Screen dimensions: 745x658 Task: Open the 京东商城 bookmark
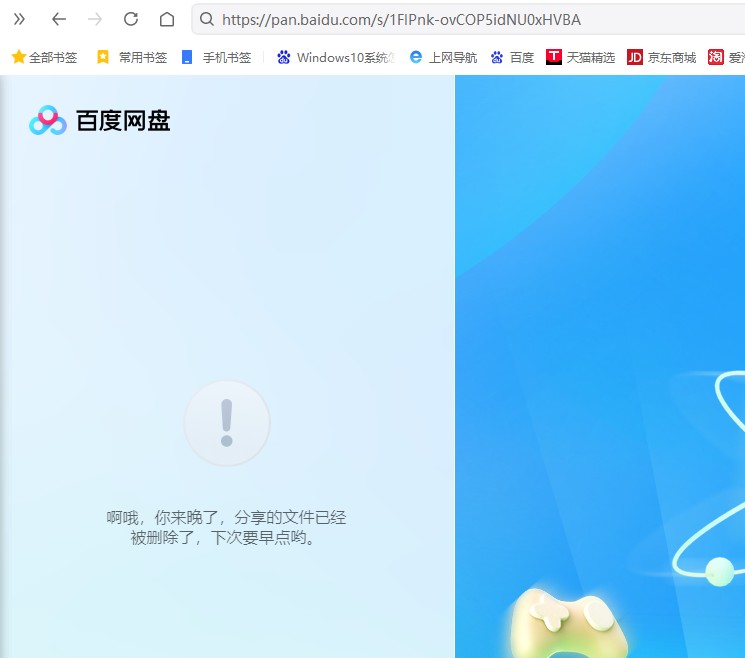pyautogui.click(x=661, y=57)
